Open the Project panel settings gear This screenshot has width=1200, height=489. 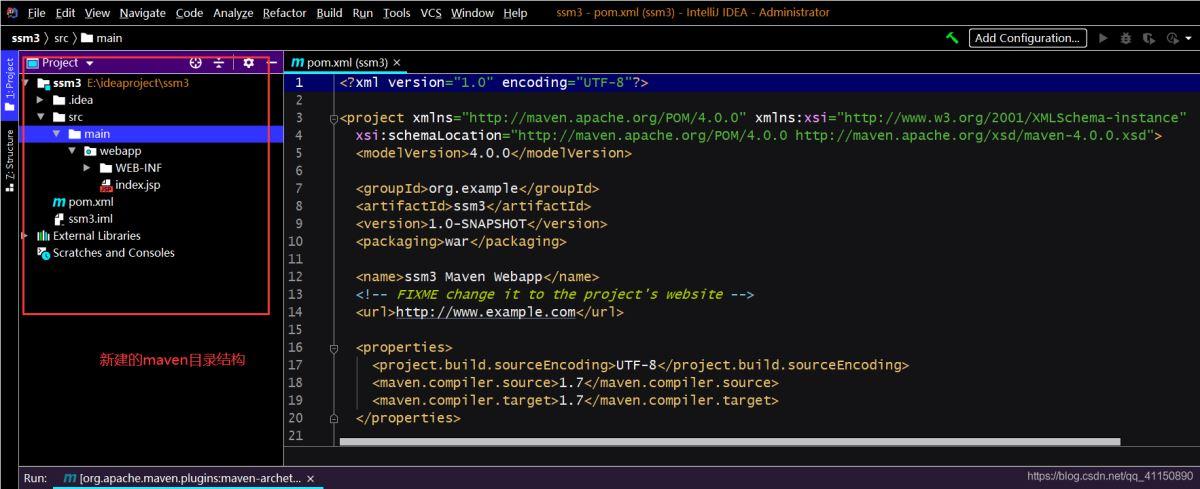tap(248, 63)
